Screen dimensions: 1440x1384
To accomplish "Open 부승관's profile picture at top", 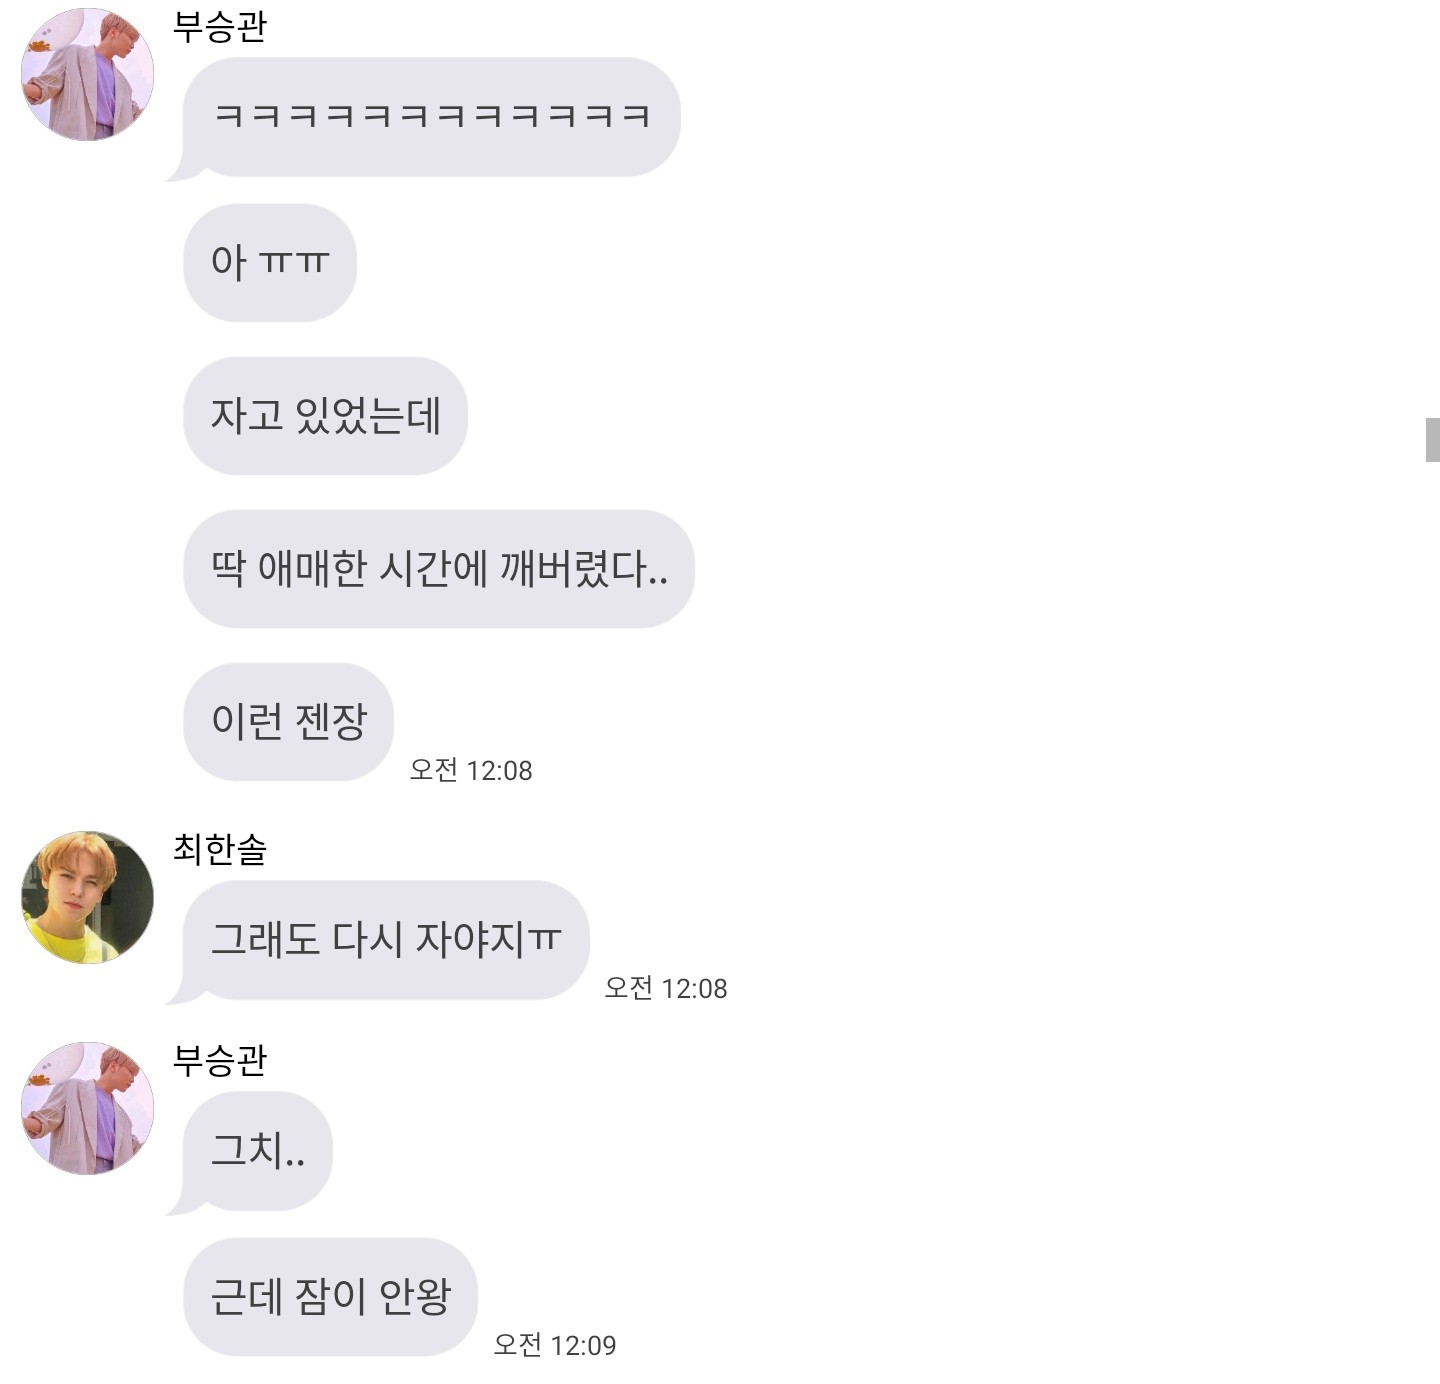I will [87, 75].
